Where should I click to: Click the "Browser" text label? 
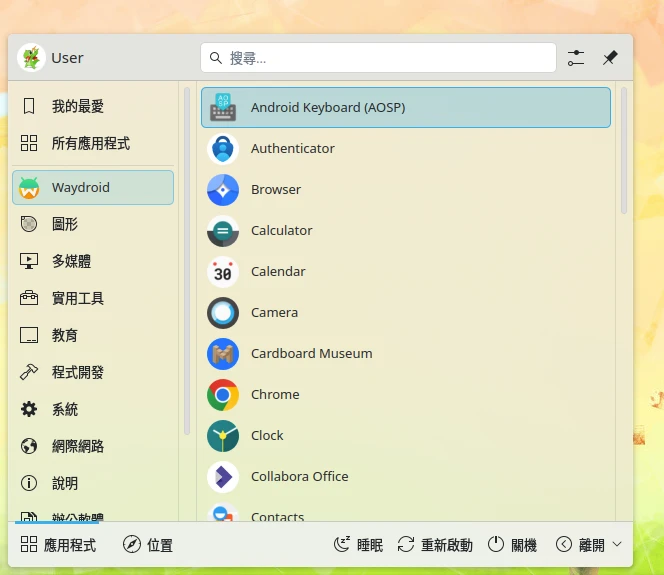tap(276, 190)
